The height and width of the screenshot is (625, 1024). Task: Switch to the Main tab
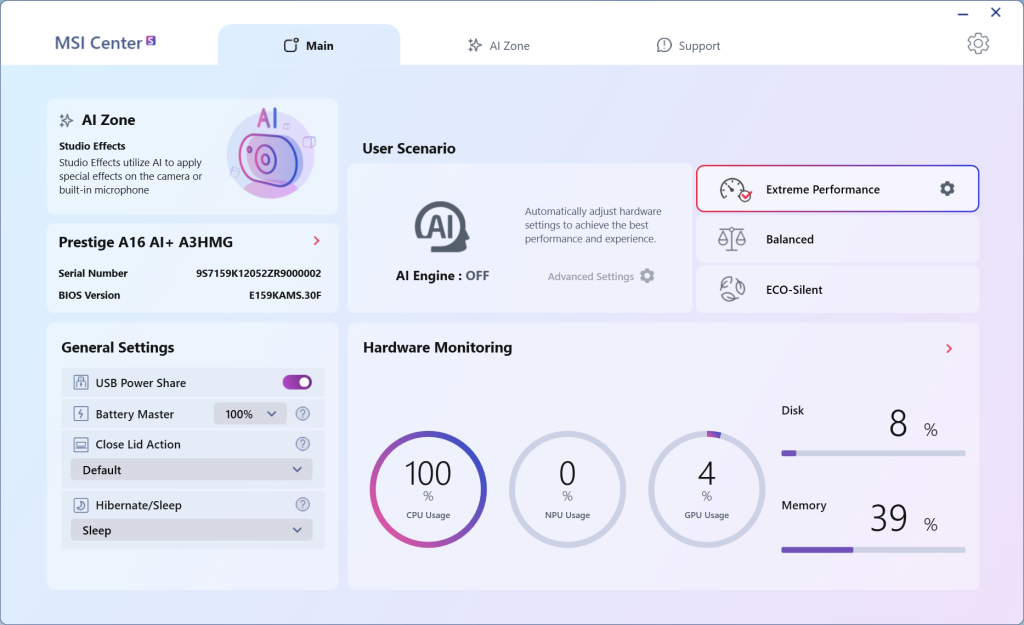309,45
